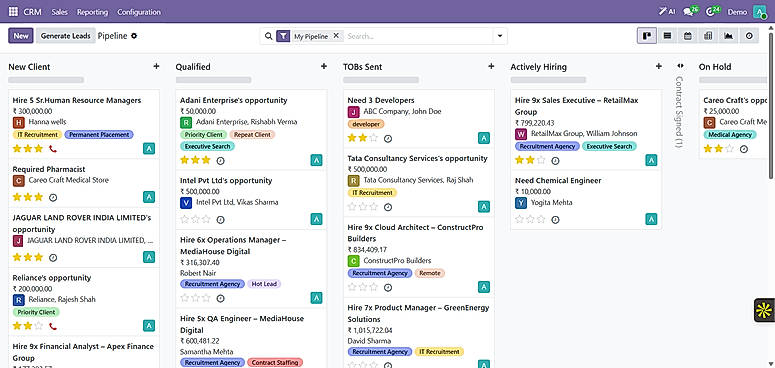Click the New button
This screenshot has height=368, width=775.
21,36
